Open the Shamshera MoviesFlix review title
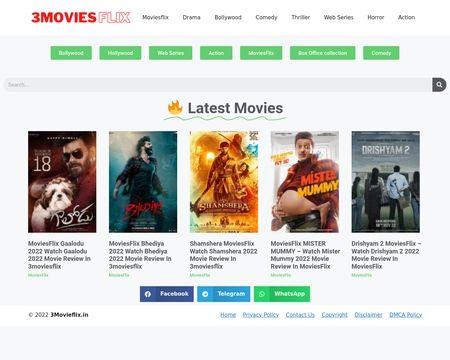The image size is (450, 360). coord(223,255)
